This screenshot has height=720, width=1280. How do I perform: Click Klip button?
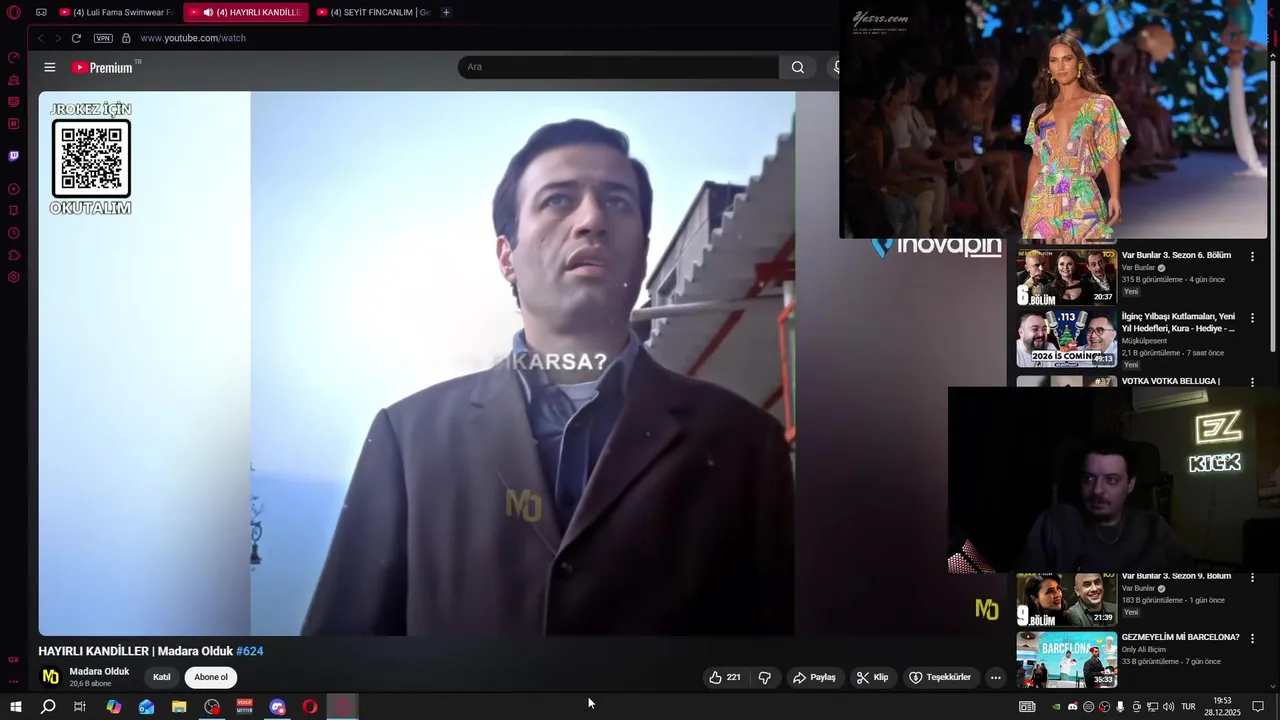pyautogui.click(x=872, y=677)
